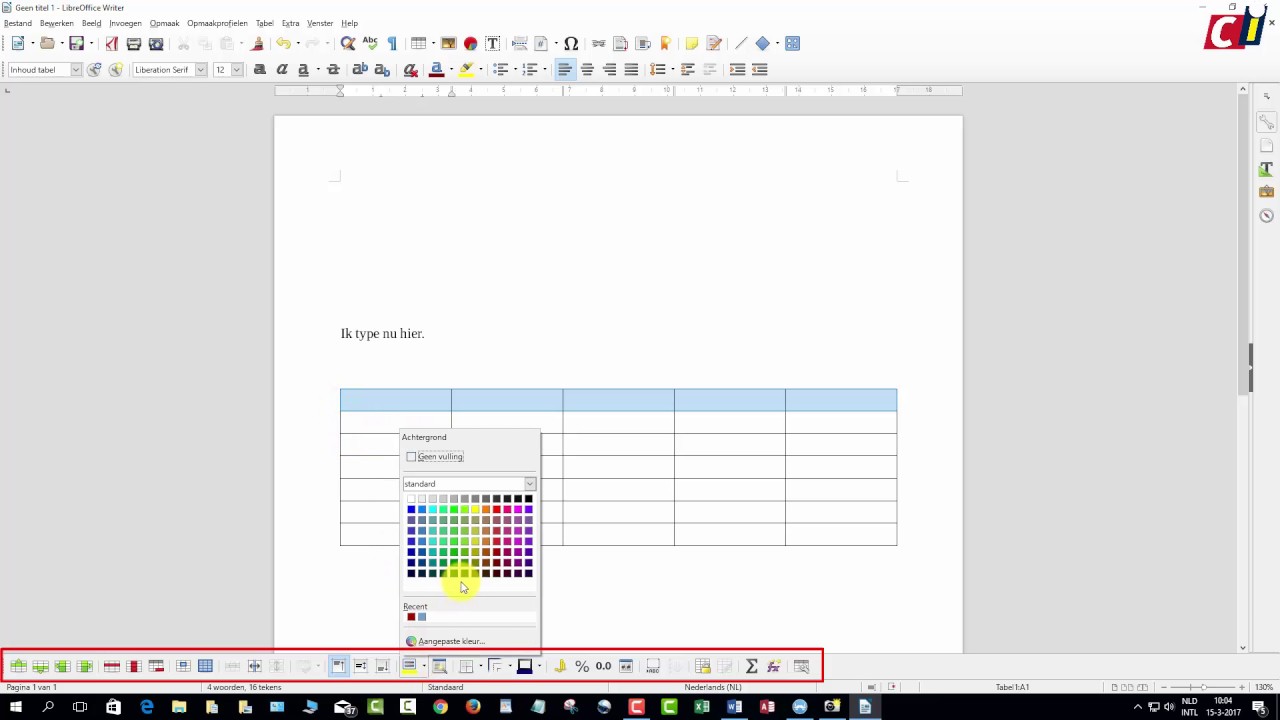Screen dimensions: 1280x720
Task: Pick the black swatch in the palette
Action: pyautogui.click(x=529, y=499)
